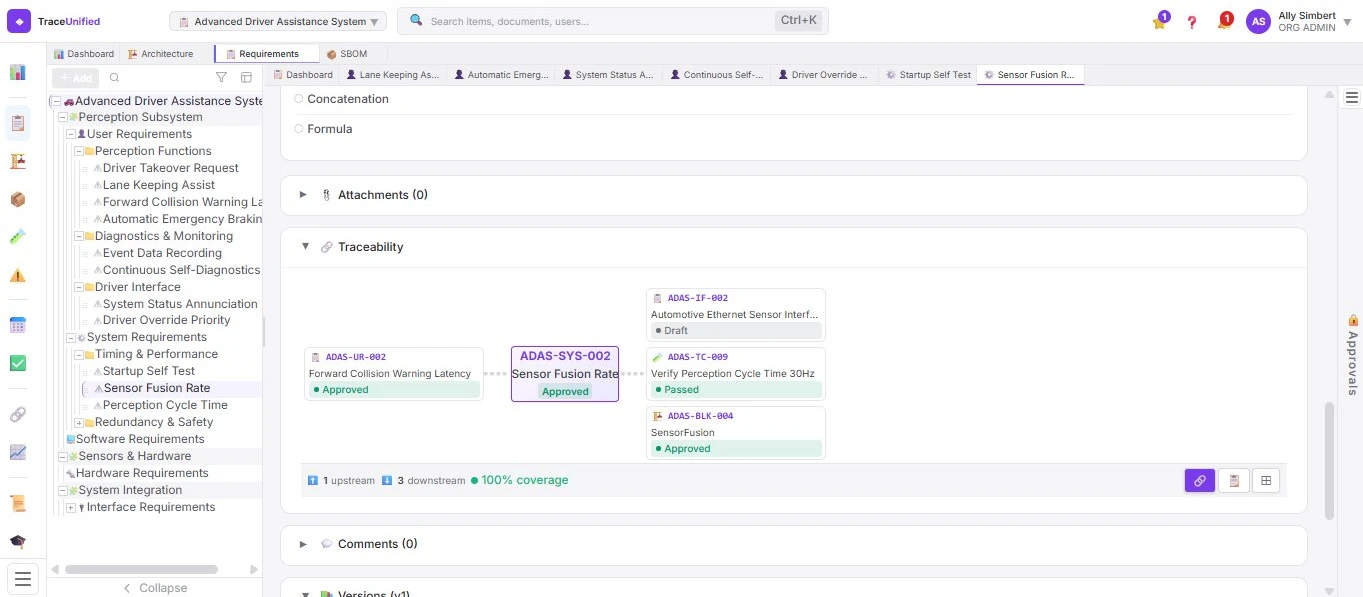
Task: Switch traceability to link graph view
Action: (x=1200, y=481)
